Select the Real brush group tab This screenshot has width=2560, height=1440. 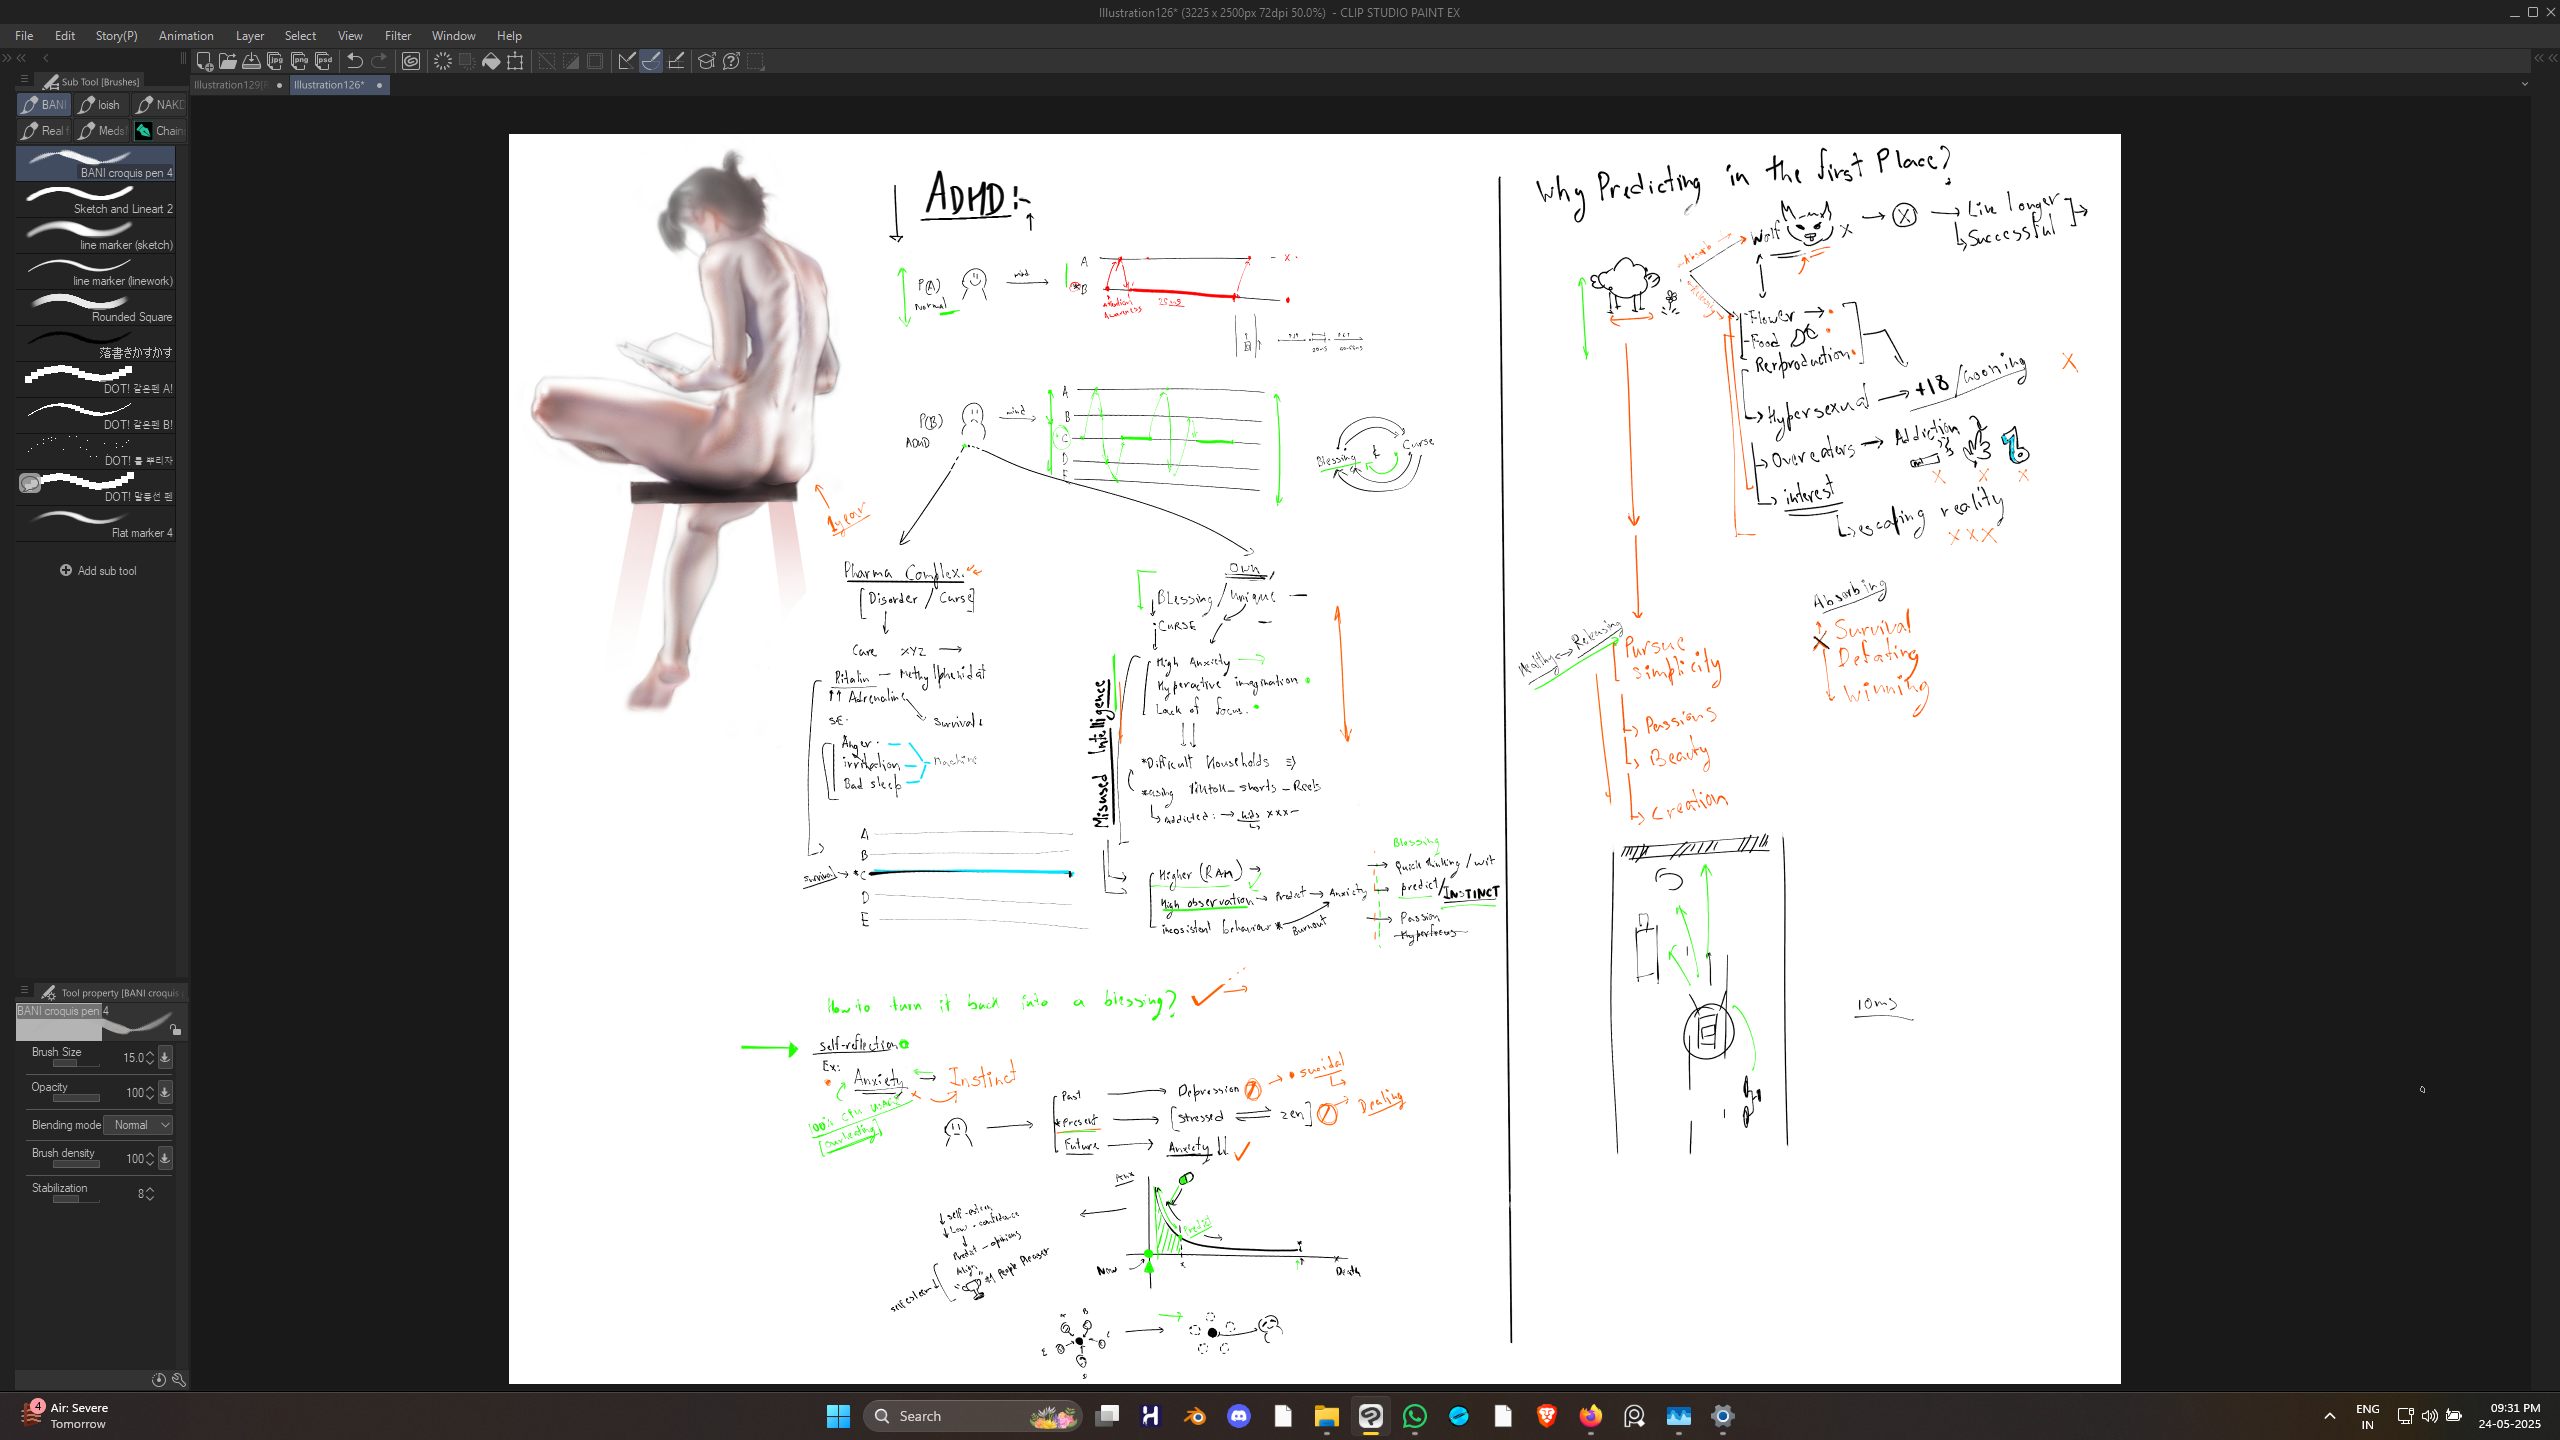44,130
